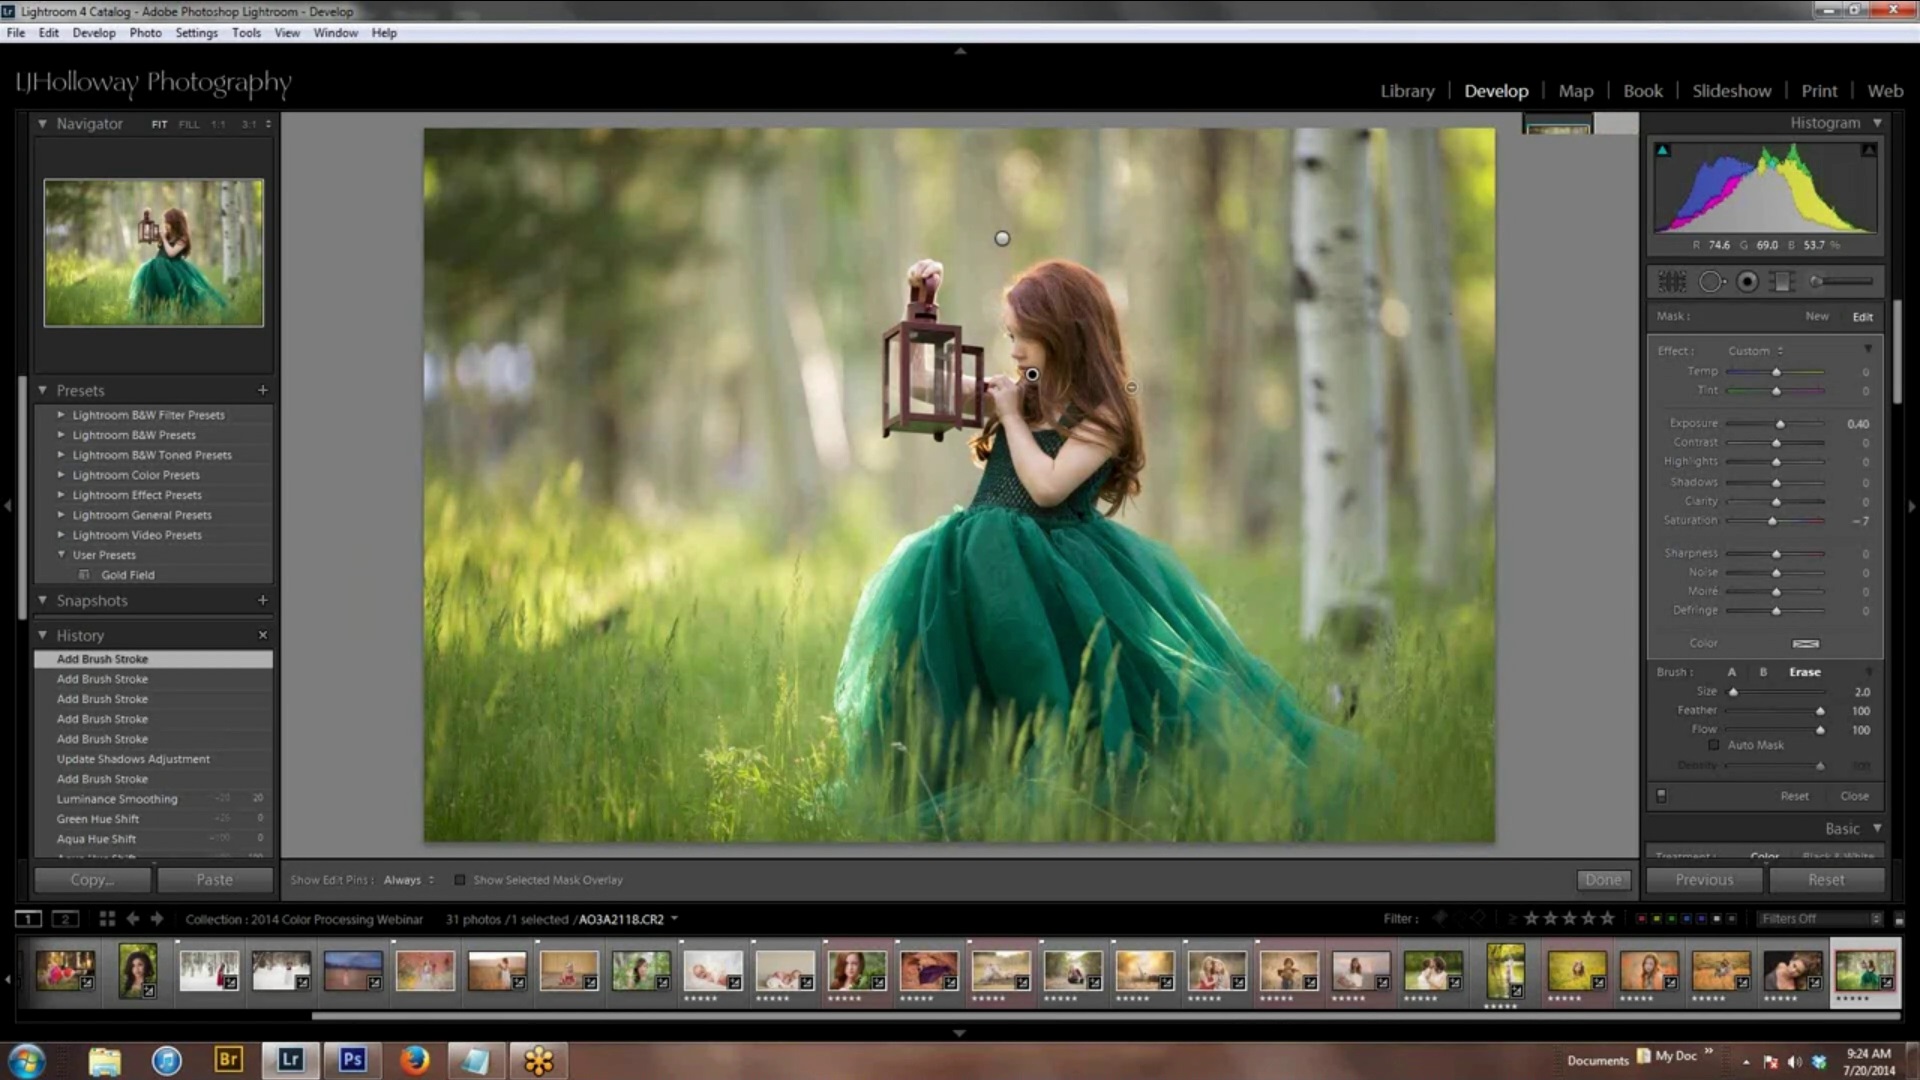Screen dimensions: 1920x1080
Task: Open Firefox from the taskbar
Action: click(414, 1060)
